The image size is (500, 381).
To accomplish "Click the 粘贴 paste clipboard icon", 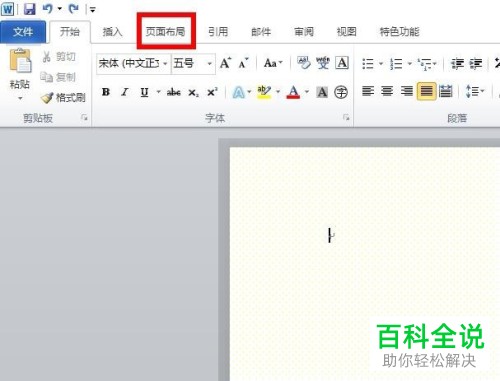I will coord(20,61).
